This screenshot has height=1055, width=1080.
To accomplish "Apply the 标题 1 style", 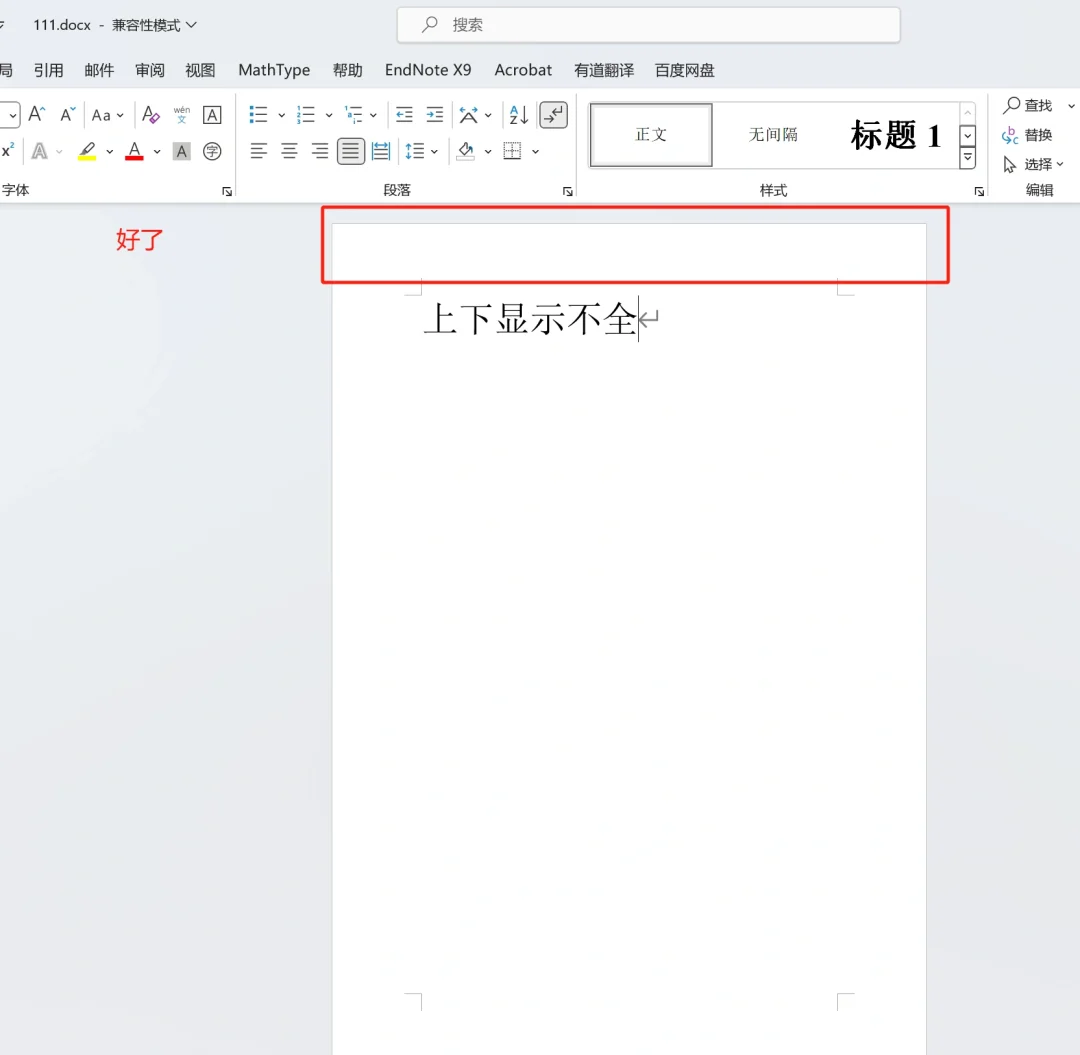I will coord(895,135).
